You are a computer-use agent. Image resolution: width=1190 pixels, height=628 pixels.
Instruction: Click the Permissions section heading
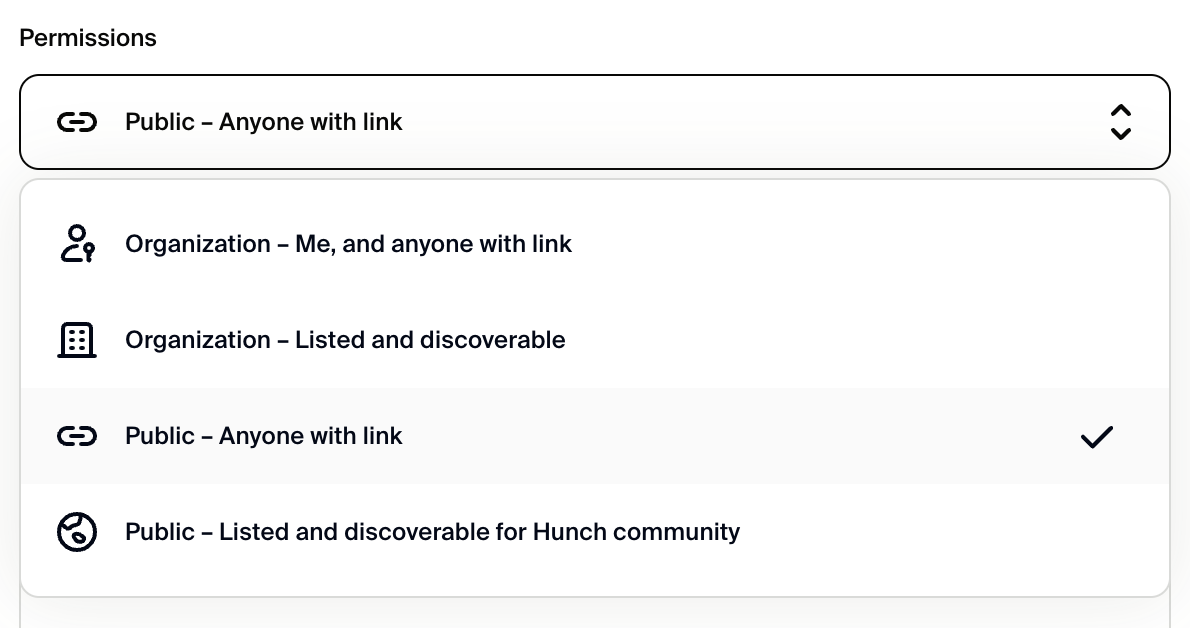coord(87,37)
